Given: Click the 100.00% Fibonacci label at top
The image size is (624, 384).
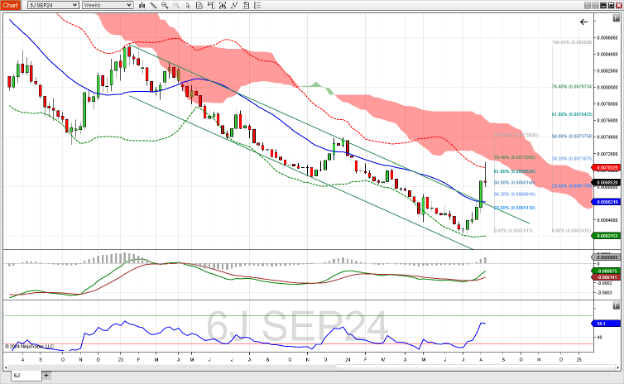Looking at the screenshot, I should click(x=572, y=42).
